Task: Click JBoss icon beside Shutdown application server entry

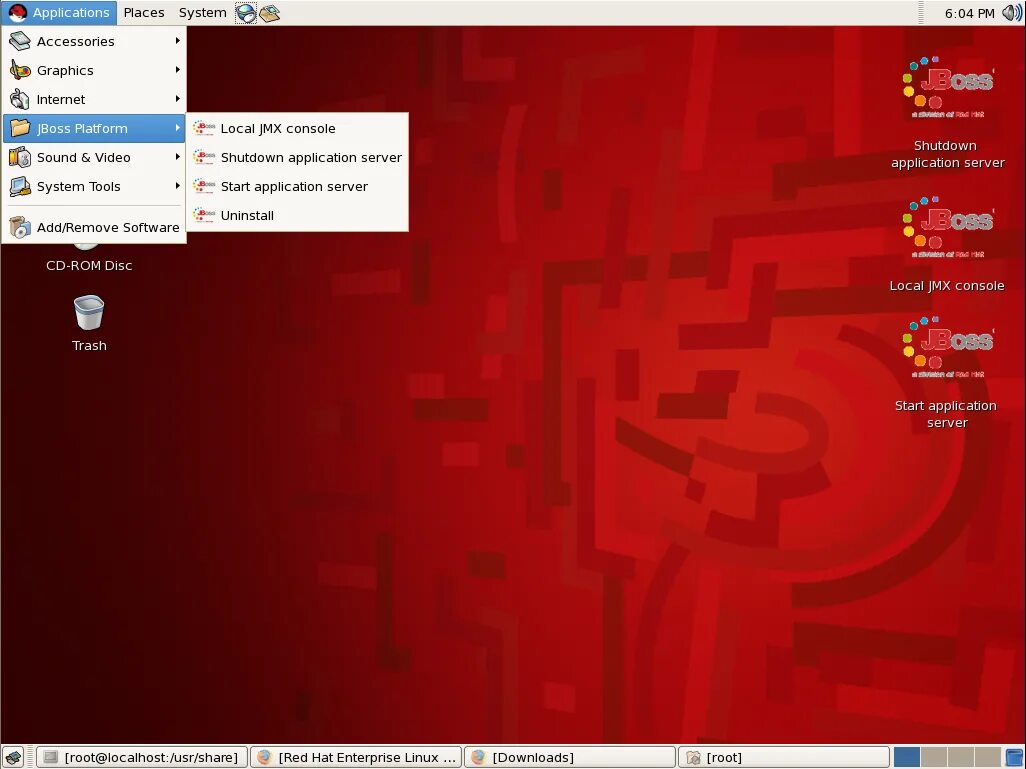Action: pos(204,156)
